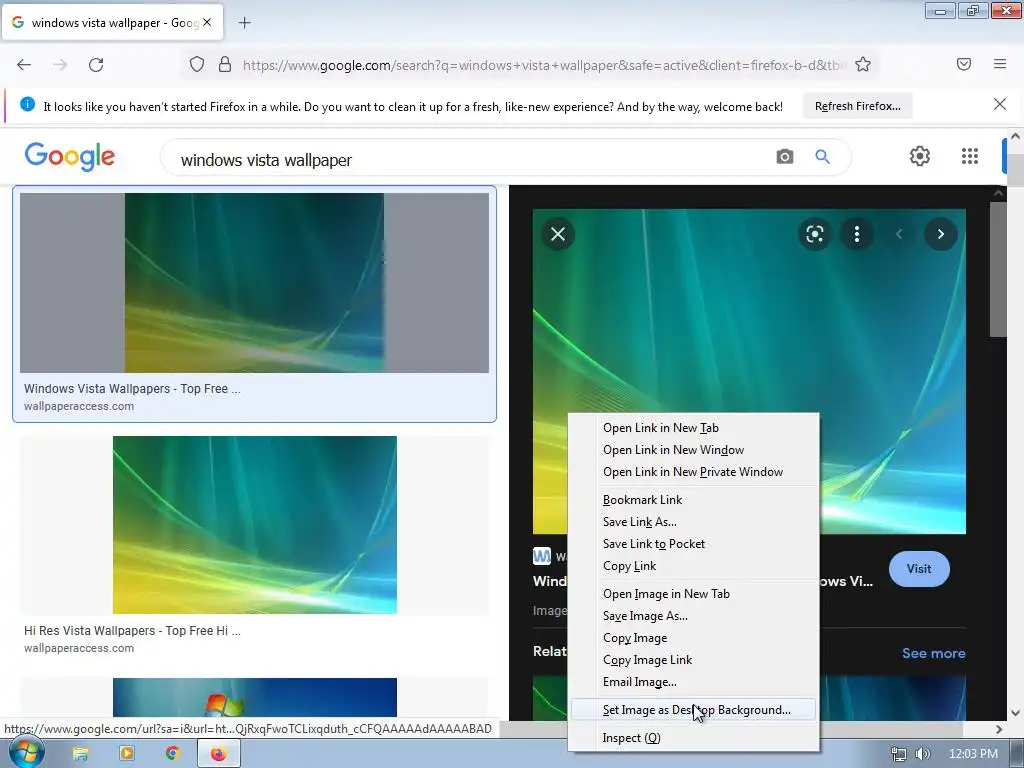Image resolution: width=1024 pixels, height=768 pixels.
Task: Click the Visit button
Action: [919, 569]
